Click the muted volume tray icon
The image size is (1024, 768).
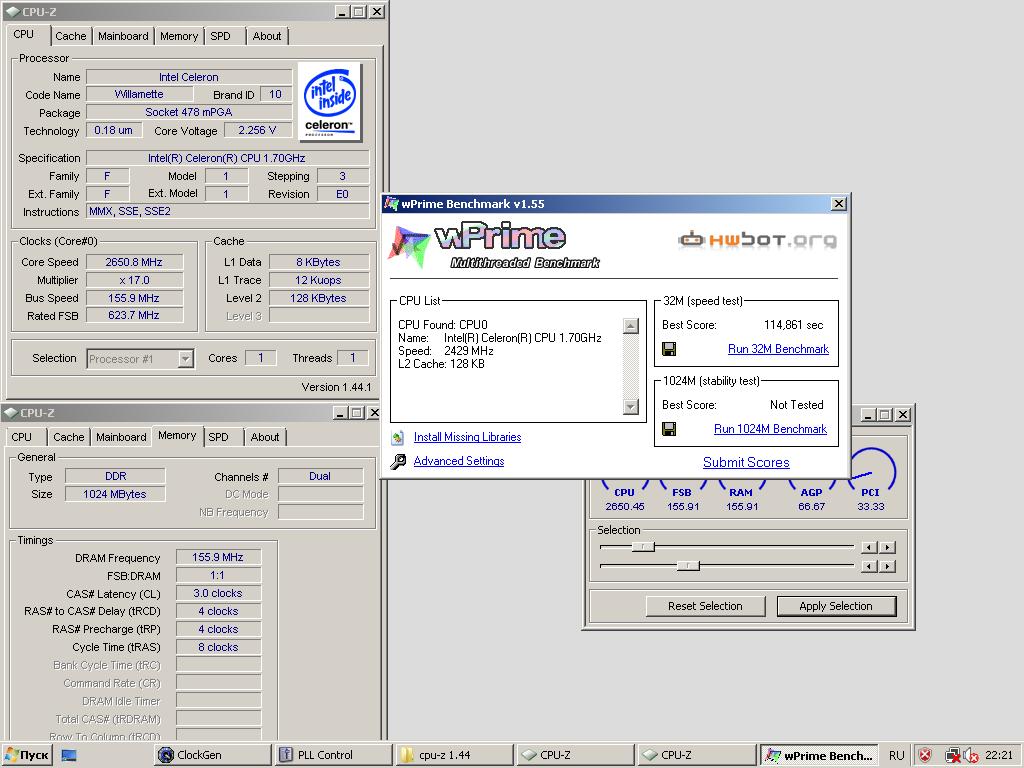[x=970, y=756]
